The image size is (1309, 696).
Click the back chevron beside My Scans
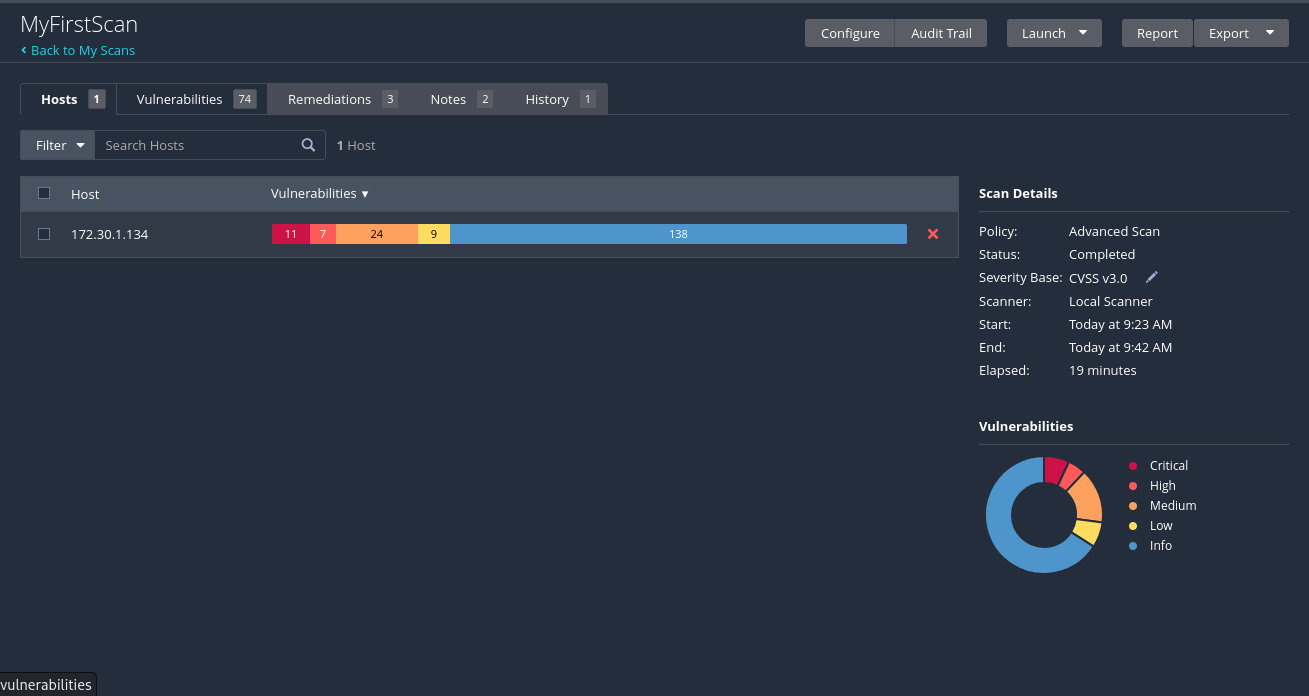[23, 50]
